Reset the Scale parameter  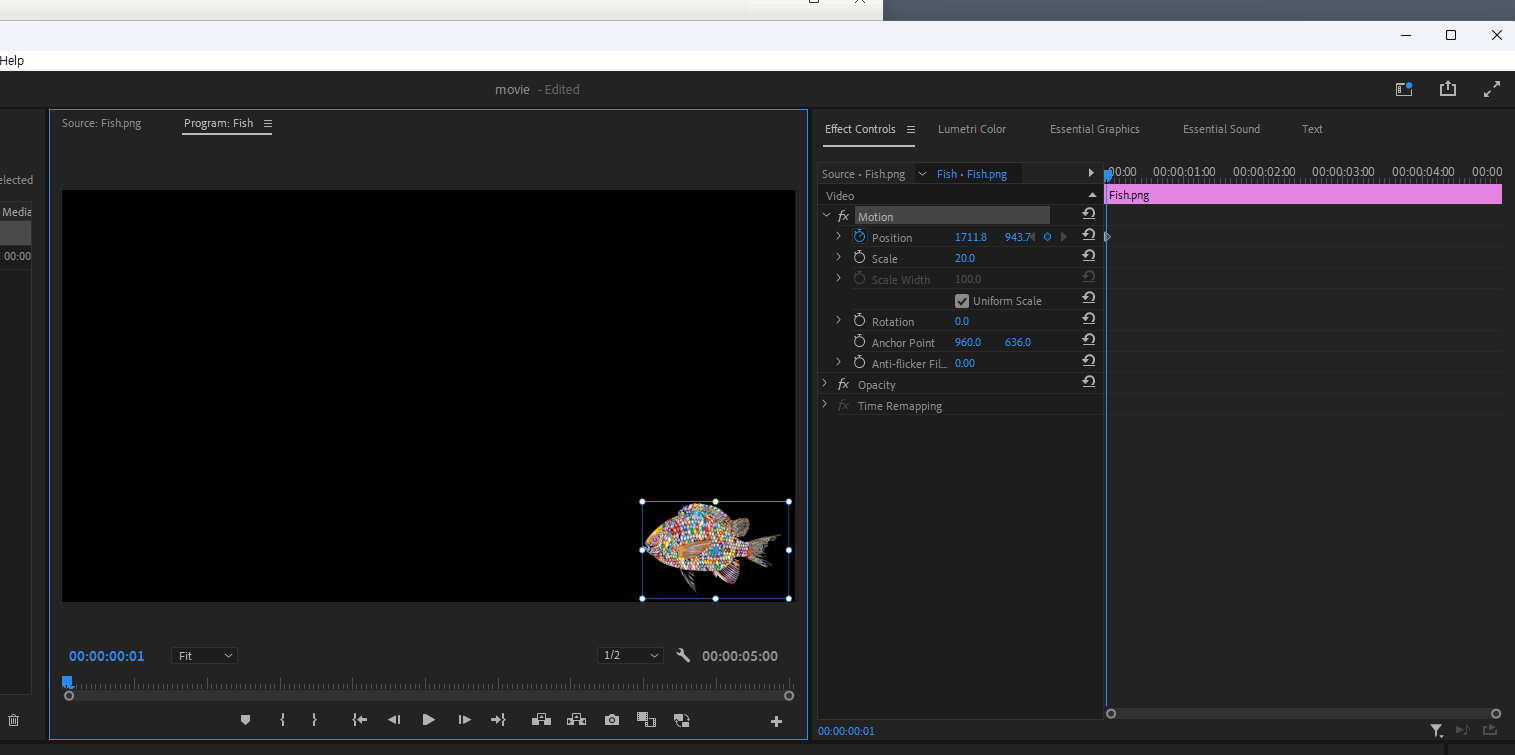point(1088,257)
